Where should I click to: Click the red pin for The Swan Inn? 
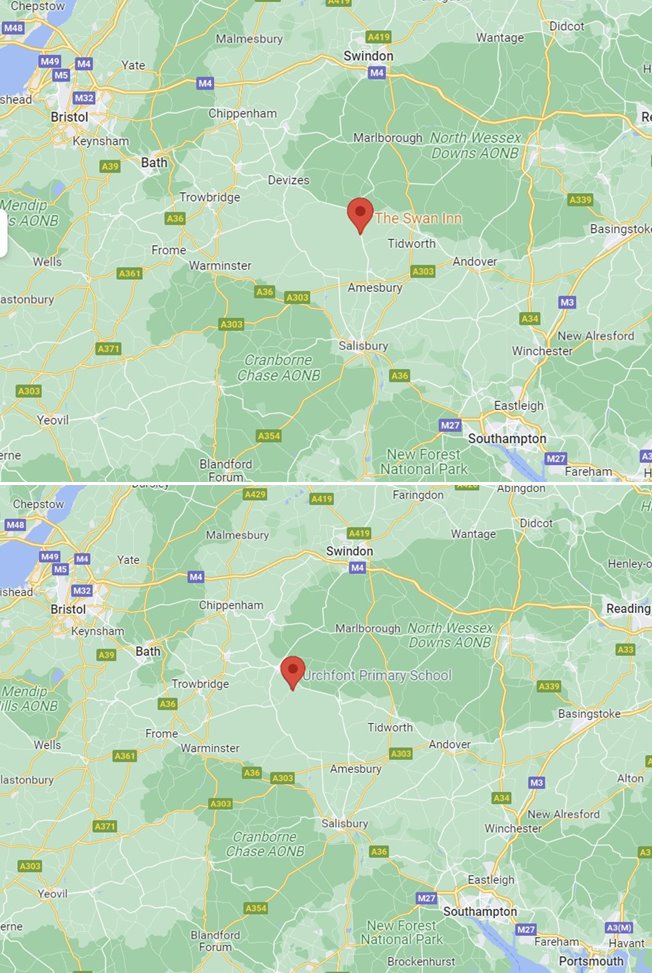pyautogui.click(x=360, y=216)
